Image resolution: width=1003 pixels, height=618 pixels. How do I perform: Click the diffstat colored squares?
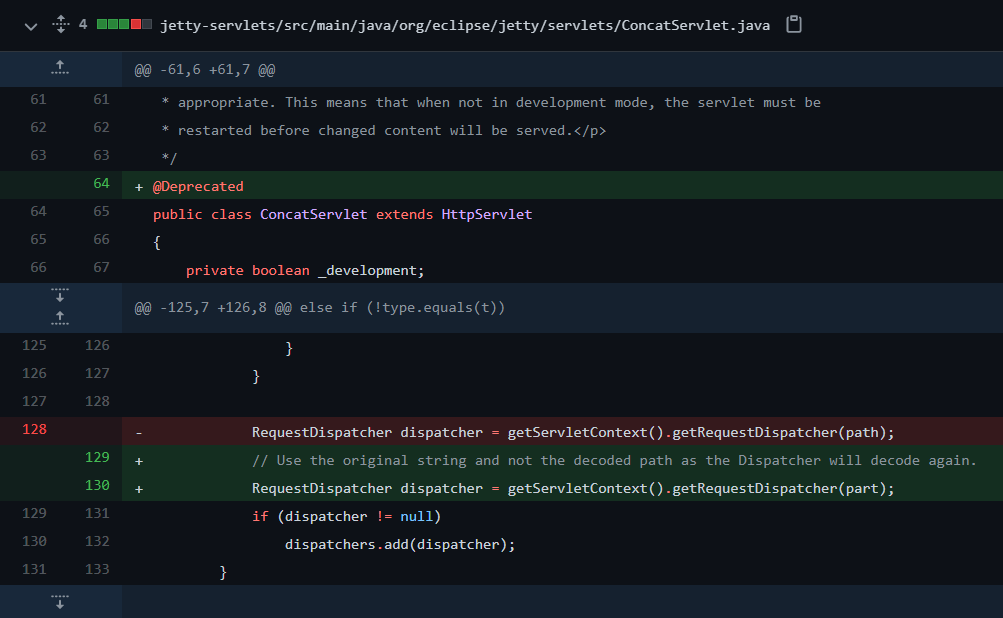click(x=125, y=25)
